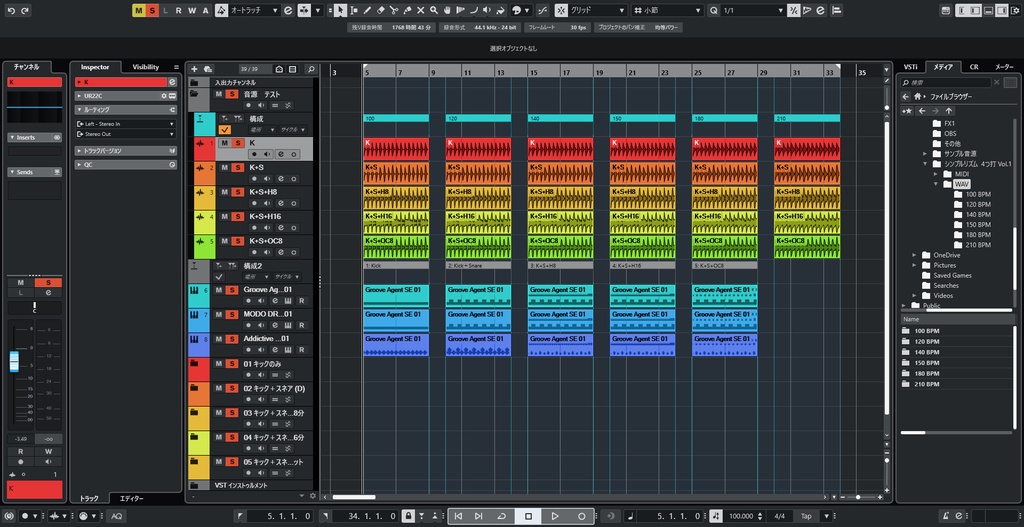Expand the OneDrive folder in file browser
Viewport: 1024px width, 527px height.
click(x=915, y=255)
